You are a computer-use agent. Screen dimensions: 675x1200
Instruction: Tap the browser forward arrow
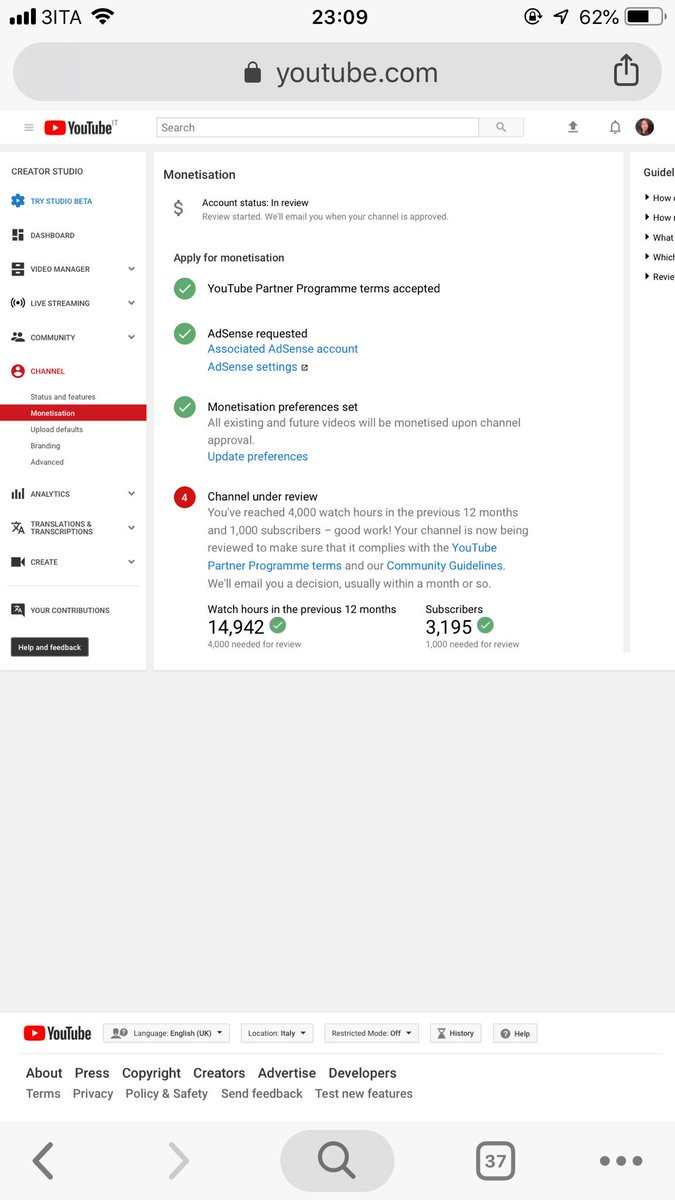pos(178,1161)
